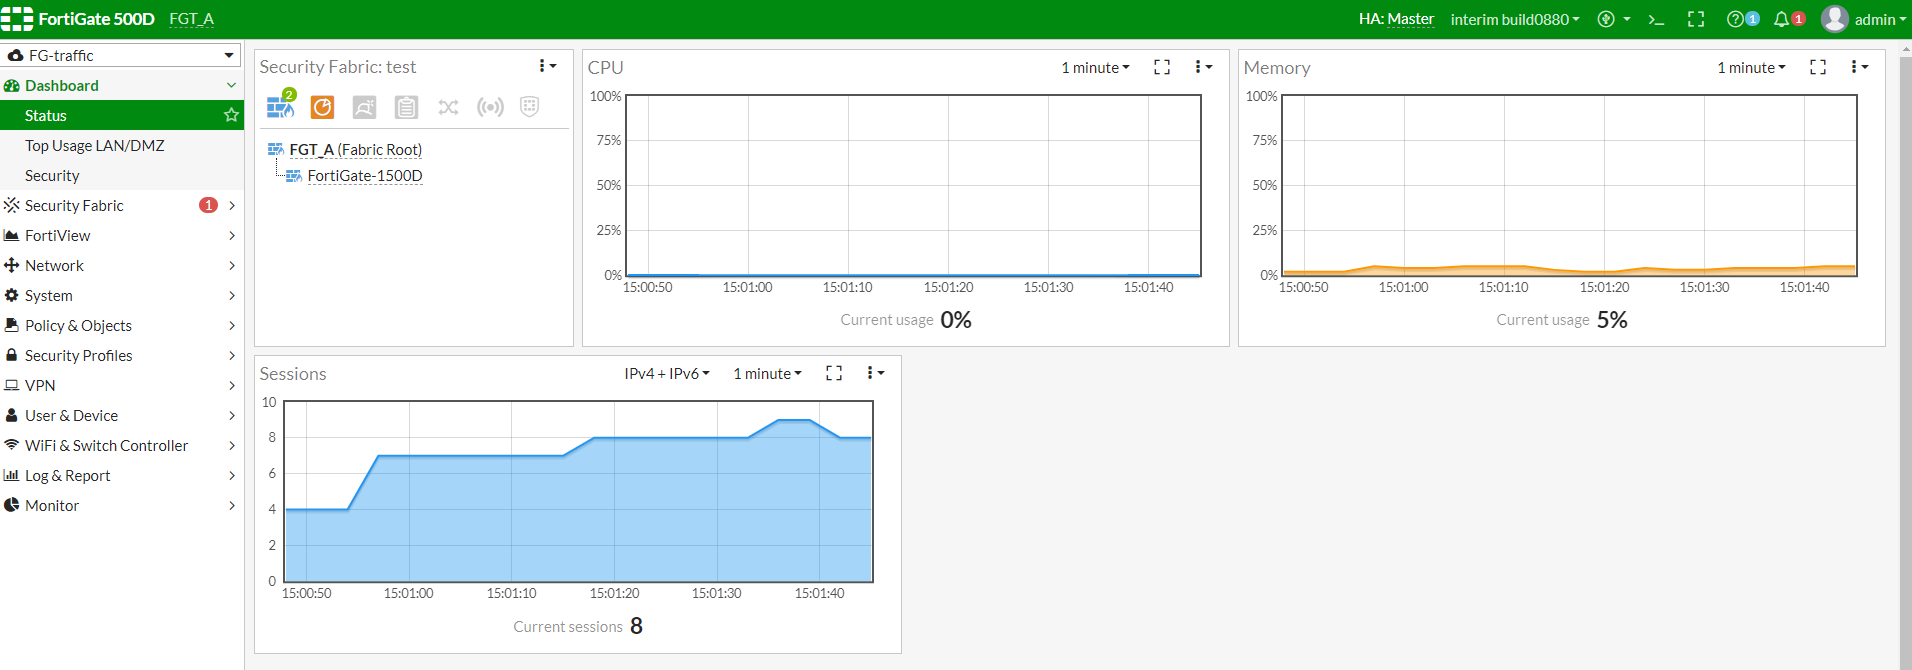The height and width of the screenshot is (670, 1912).
Task: Select the Status dashboard page
Action: click(121, 115)
